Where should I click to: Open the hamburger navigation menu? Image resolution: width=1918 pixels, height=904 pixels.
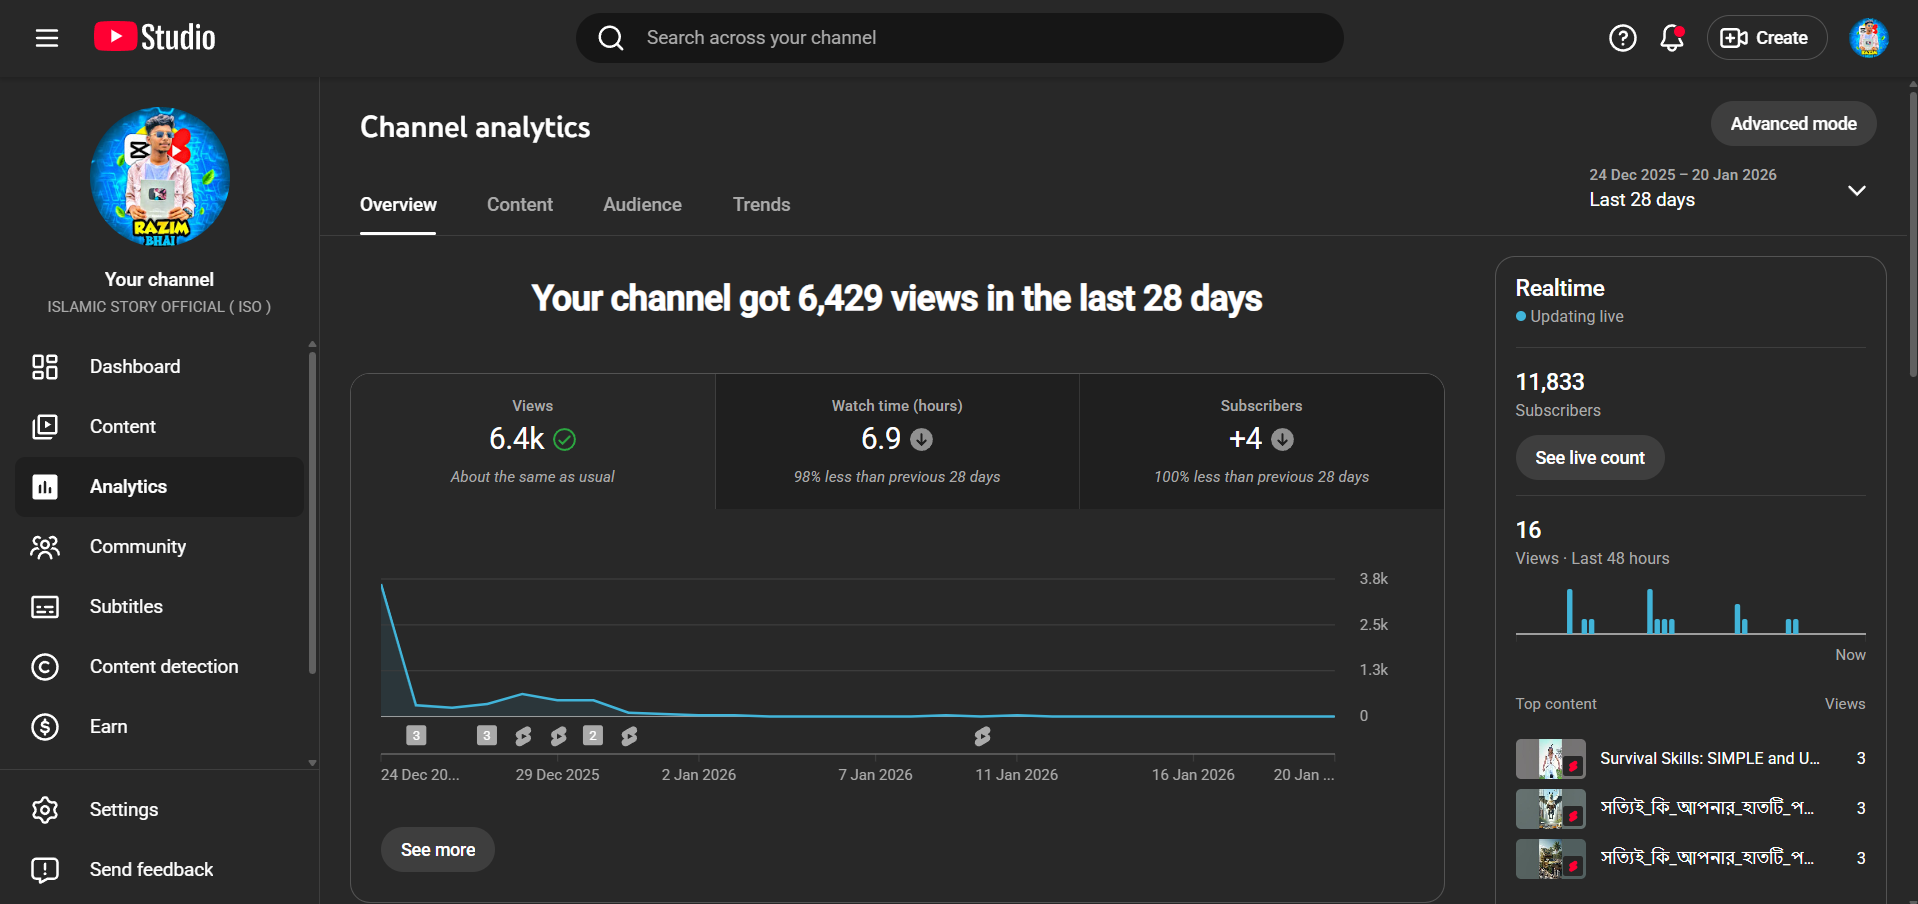point(47,38)
